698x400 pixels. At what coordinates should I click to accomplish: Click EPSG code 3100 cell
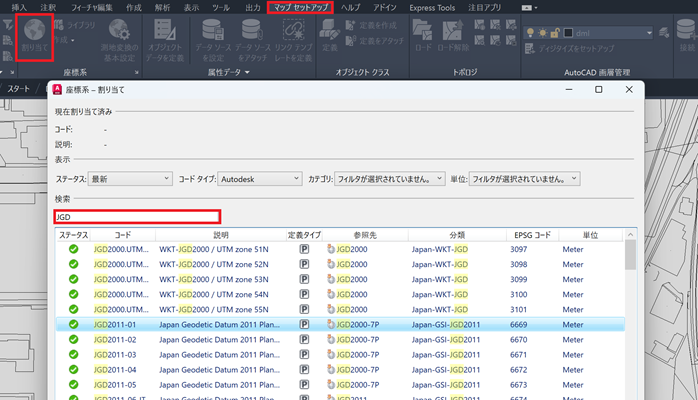point(519,294)
